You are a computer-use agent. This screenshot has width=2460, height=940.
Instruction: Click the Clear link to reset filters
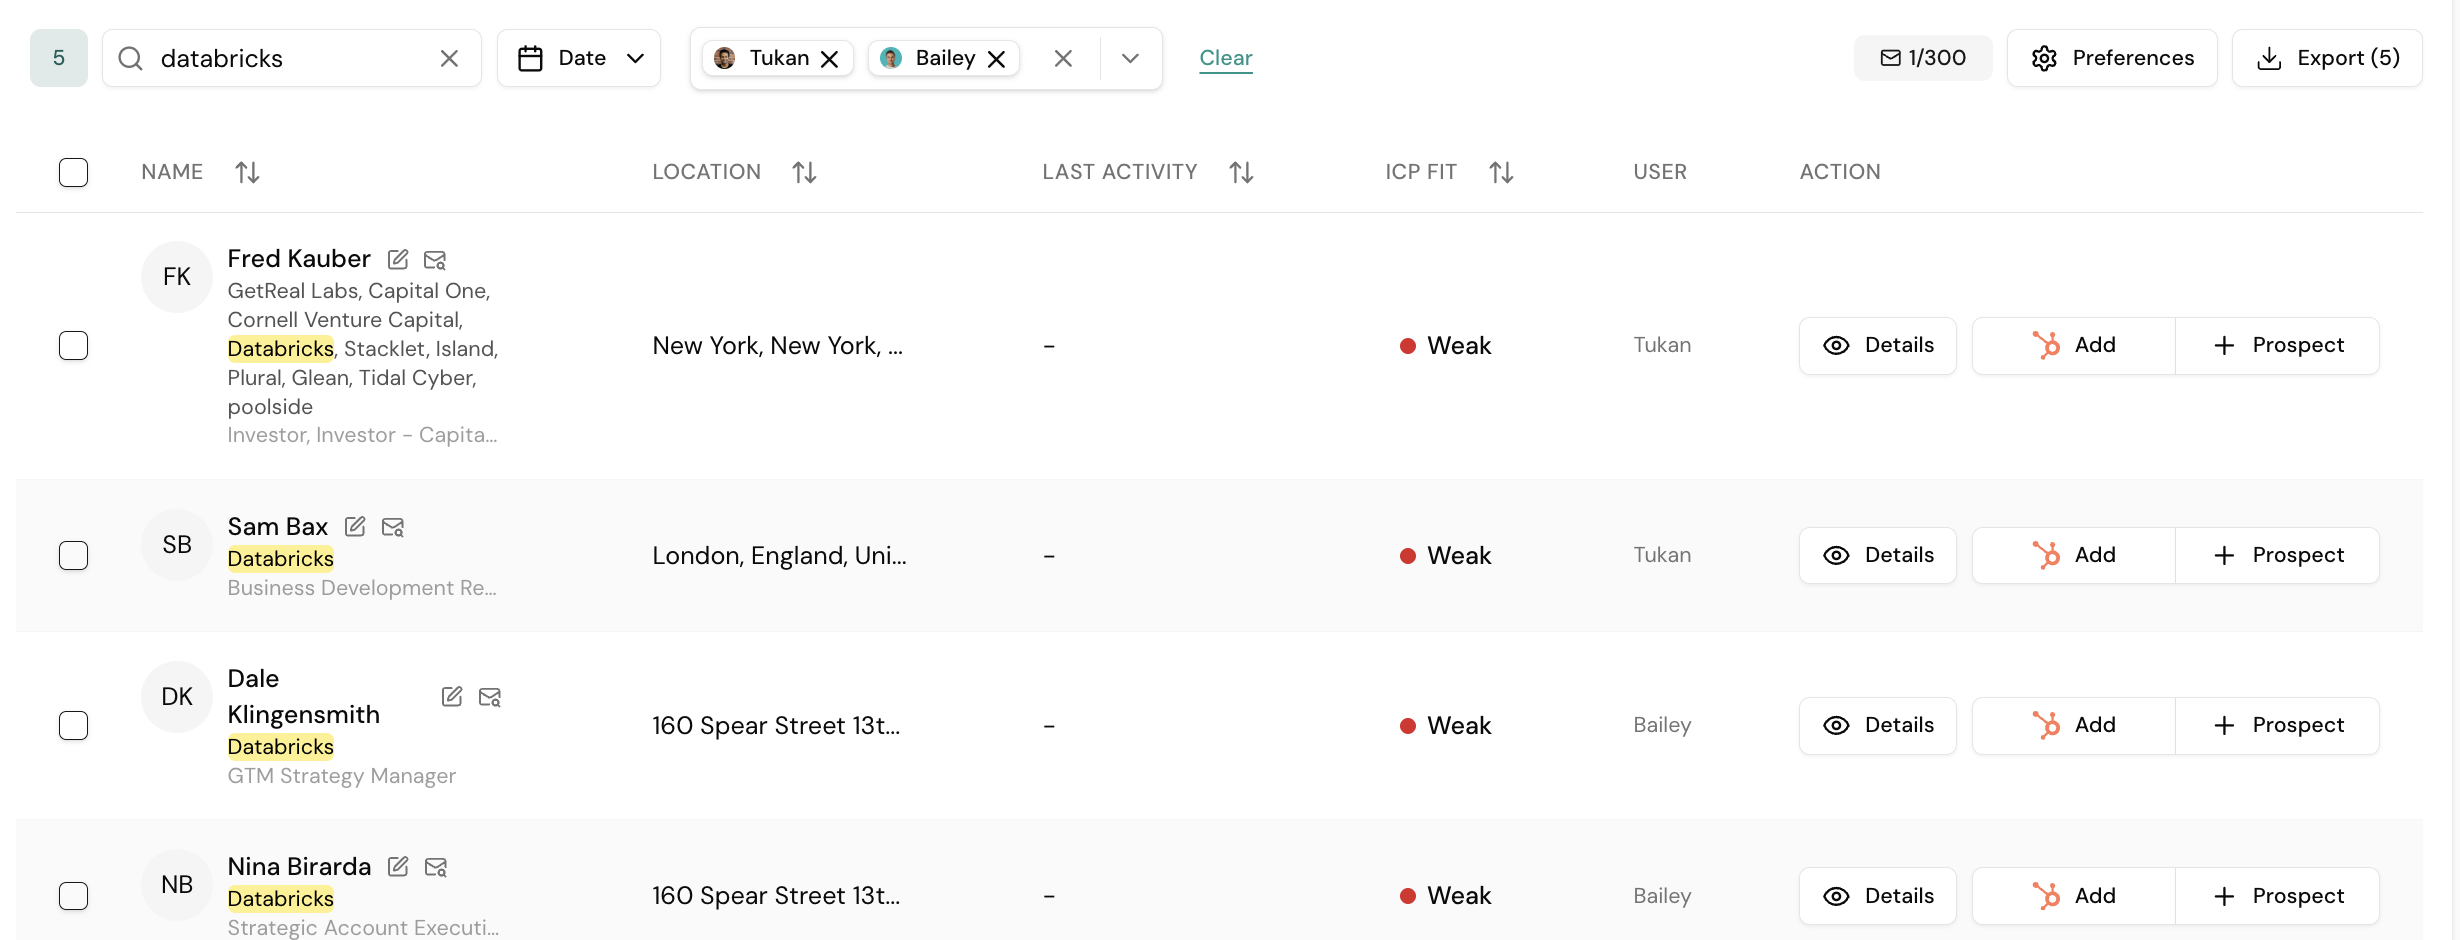click(x=1225, y=58)
